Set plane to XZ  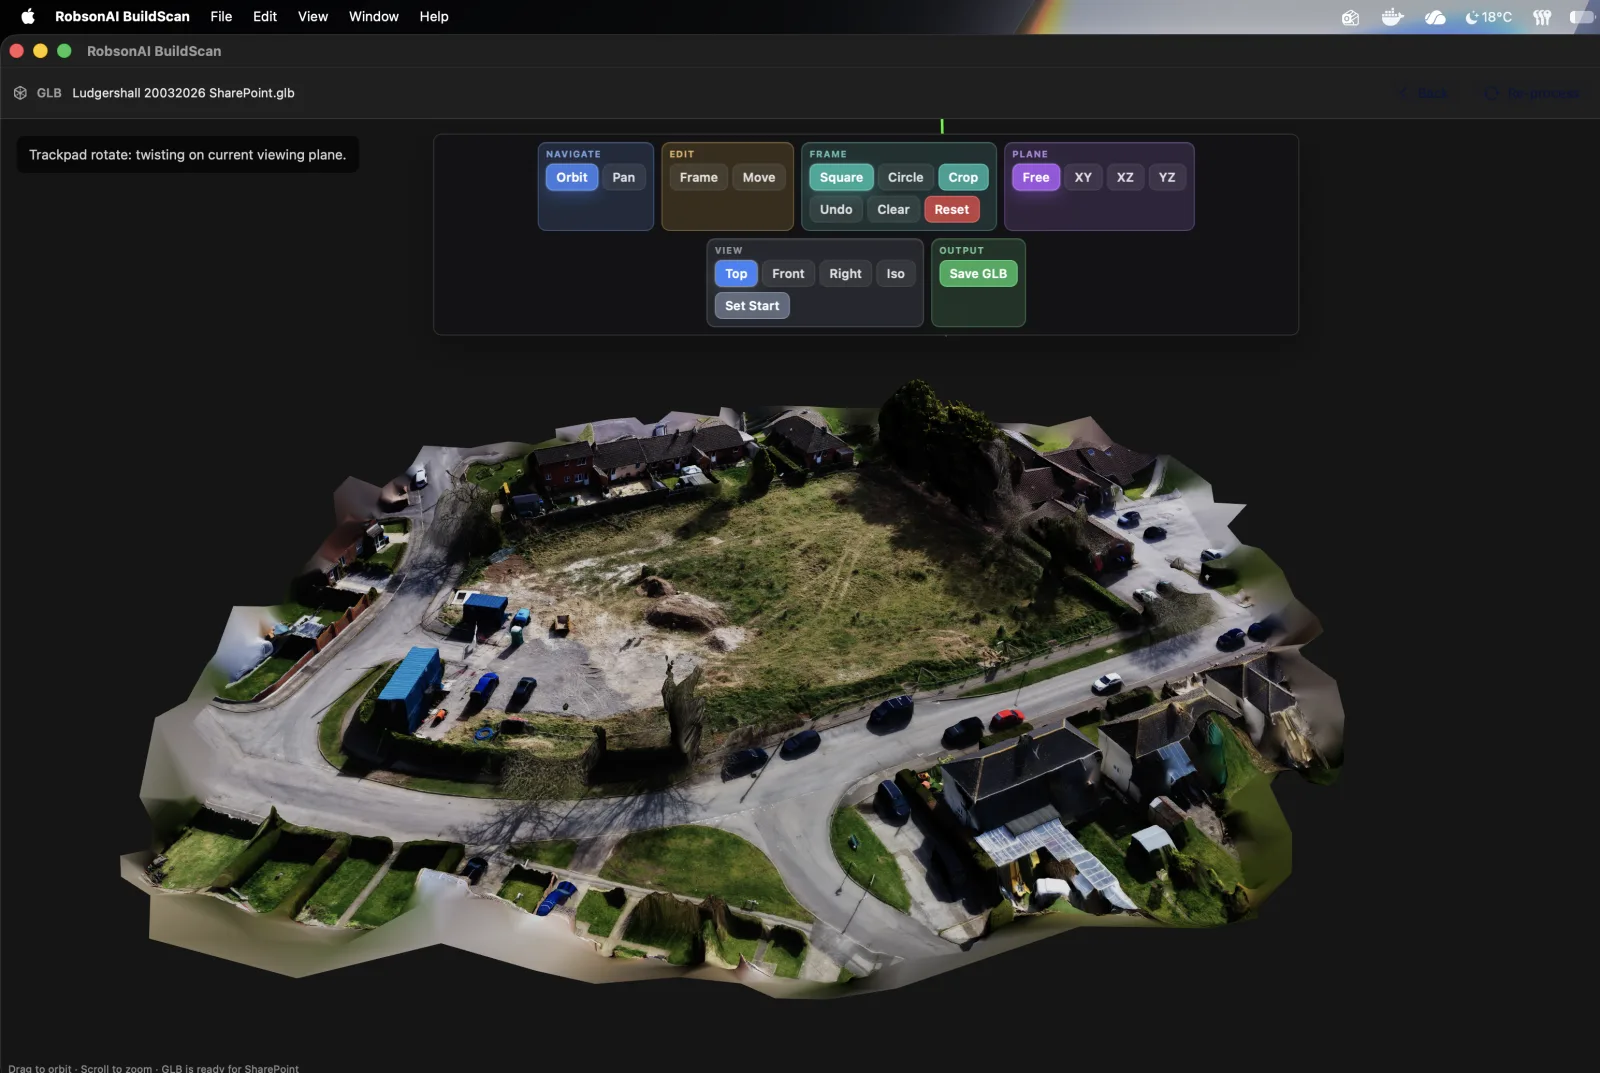point(1125,177)
